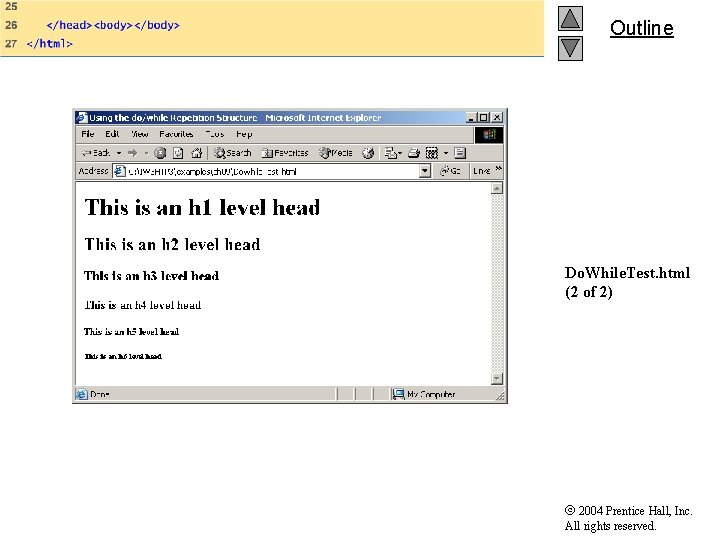
Task: Click the down arrow slide navigation button
Action: [570, 48]
